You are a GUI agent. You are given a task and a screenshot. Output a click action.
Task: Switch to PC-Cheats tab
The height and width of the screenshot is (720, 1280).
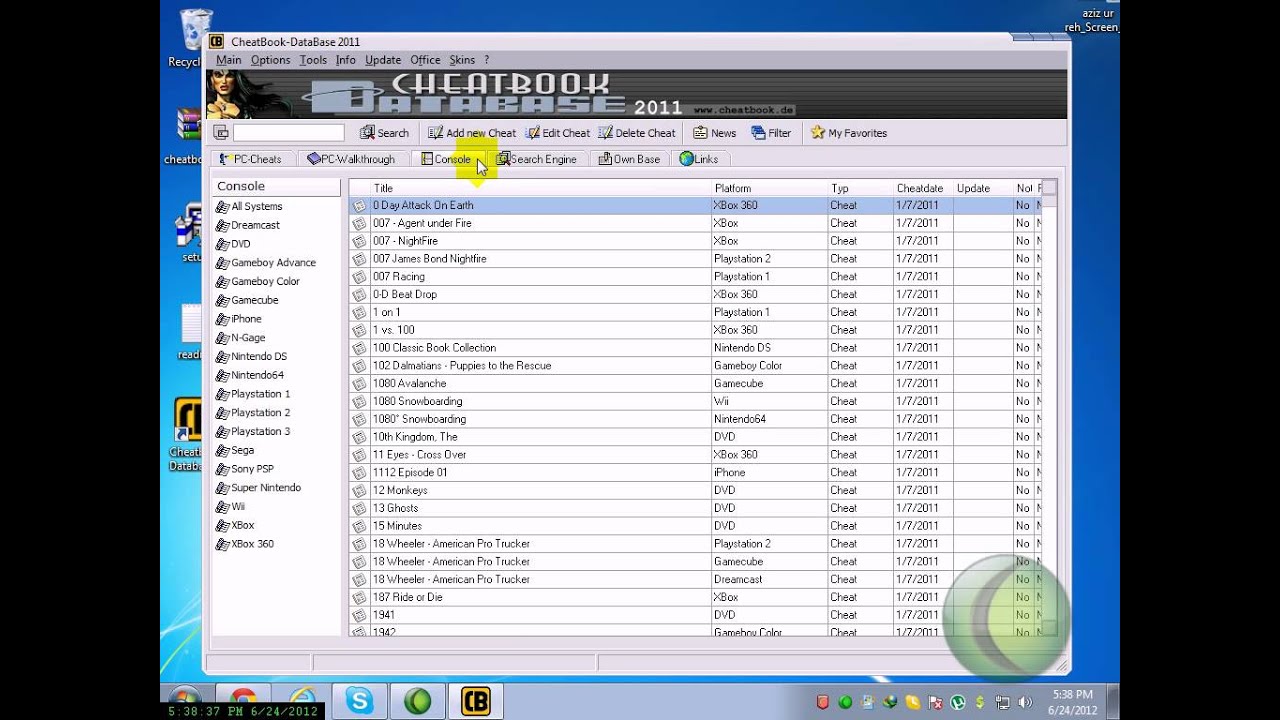(250, 159)
